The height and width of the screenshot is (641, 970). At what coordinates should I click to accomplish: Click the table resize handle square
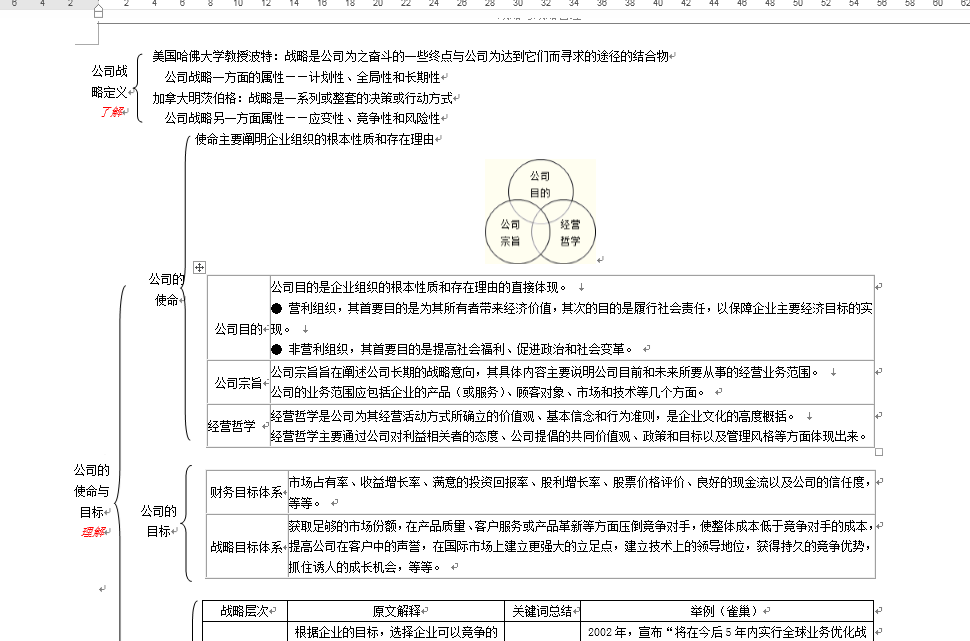click(x=879, y=452)
